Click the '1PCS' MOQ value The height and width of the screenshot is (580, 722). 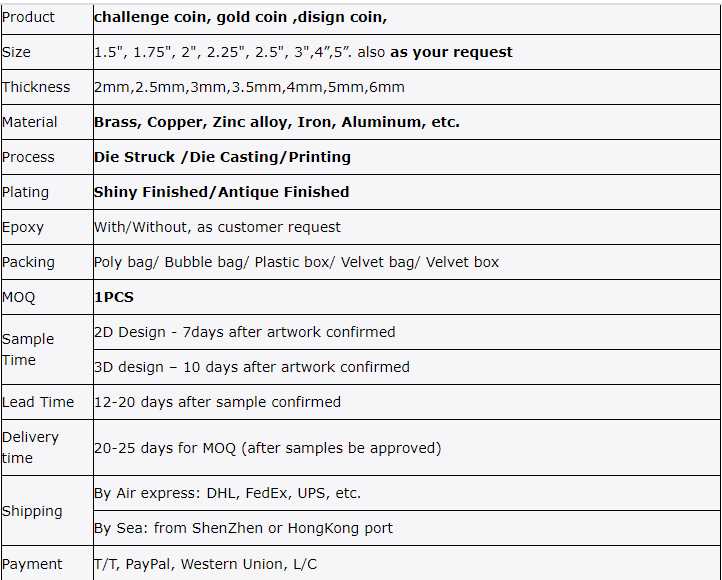point(114,297)
